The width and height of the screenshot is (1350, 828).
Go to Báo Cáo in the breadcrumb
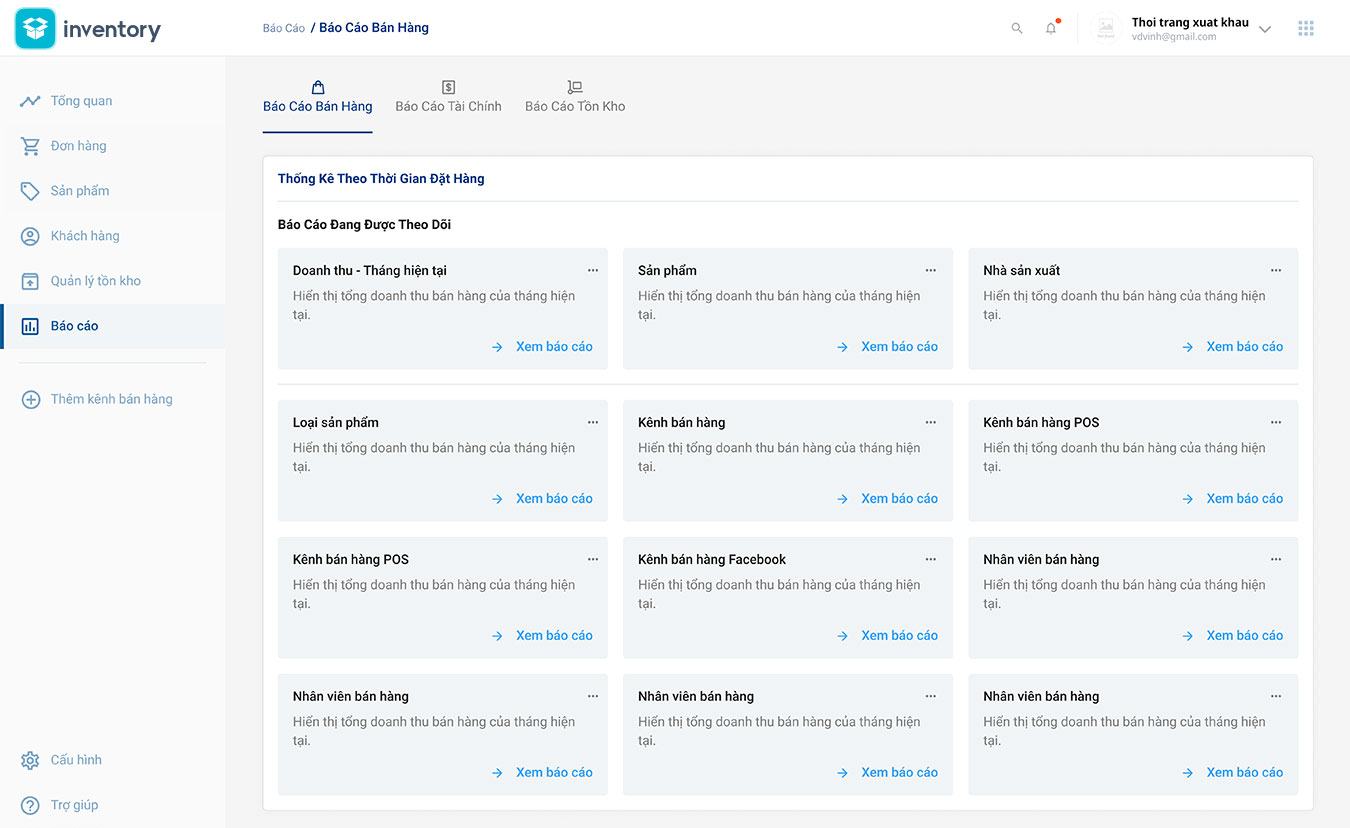coord(284,28)
